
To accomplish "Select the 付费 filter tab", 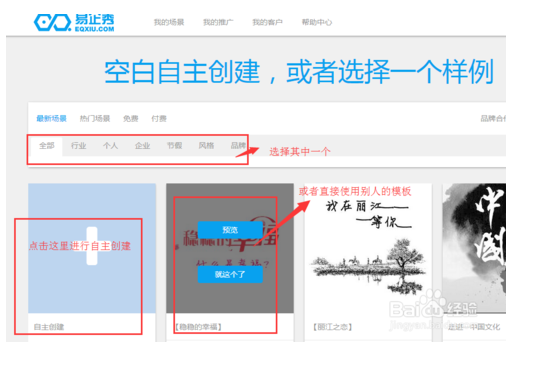I will [x=159, y=118].
